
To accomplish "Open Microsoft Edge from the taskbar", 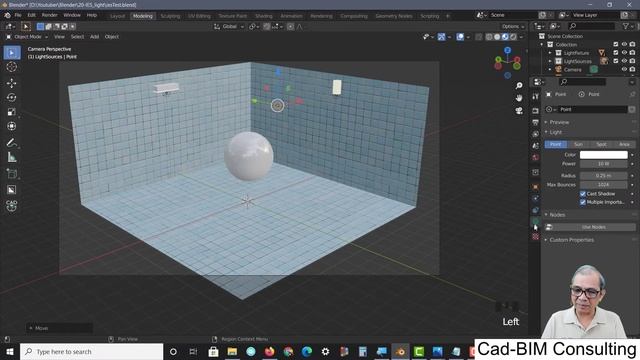I will (307, 351).
